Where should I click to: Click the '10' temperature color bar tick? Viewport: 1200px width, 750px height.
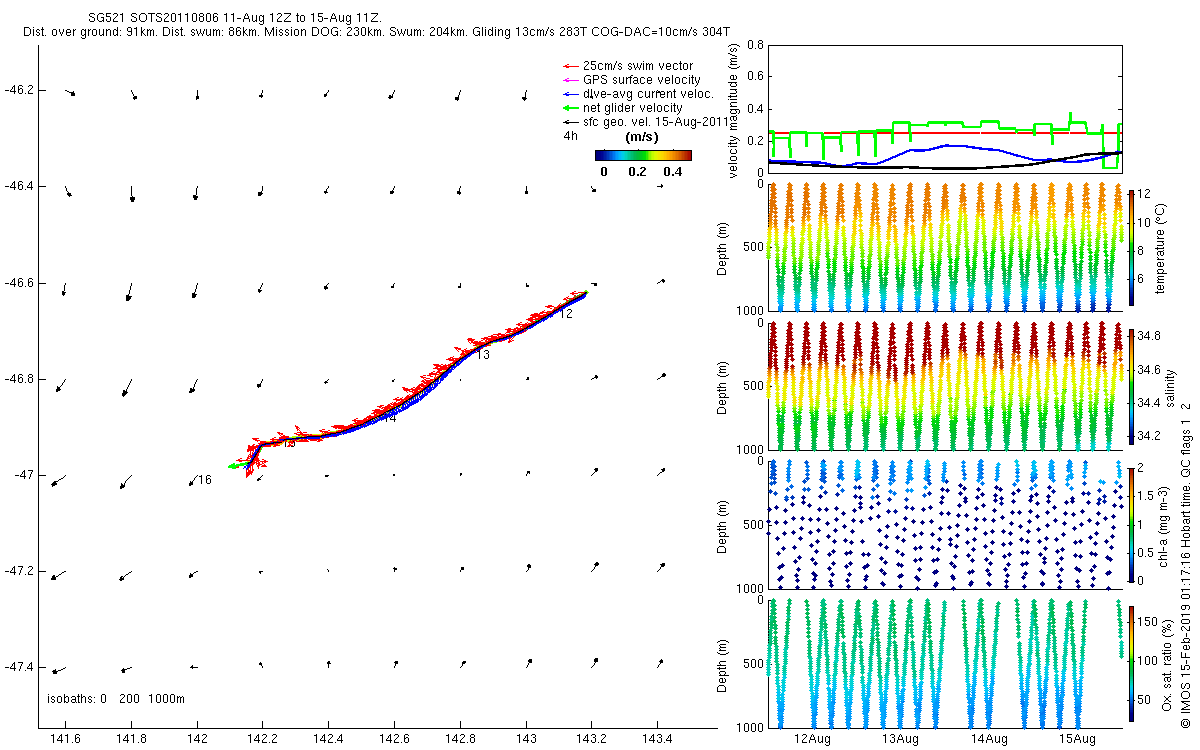tap(1144, 222)
